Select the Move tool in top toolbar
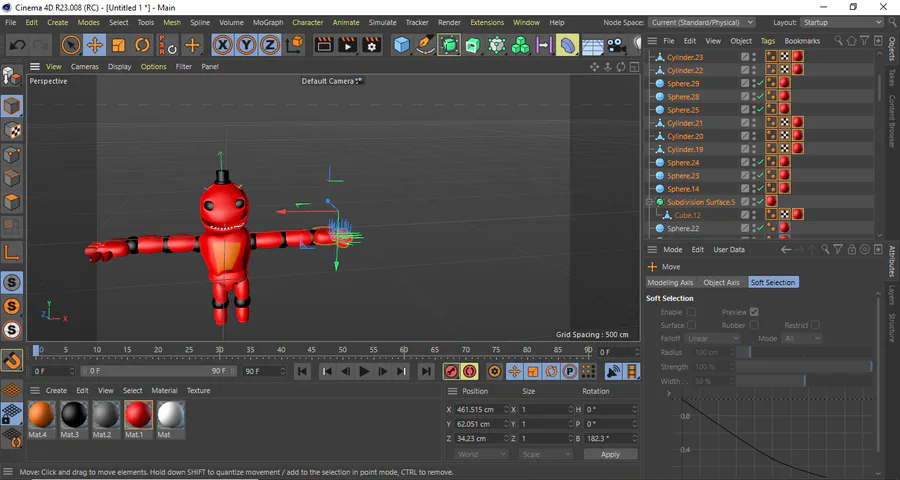 94,45
